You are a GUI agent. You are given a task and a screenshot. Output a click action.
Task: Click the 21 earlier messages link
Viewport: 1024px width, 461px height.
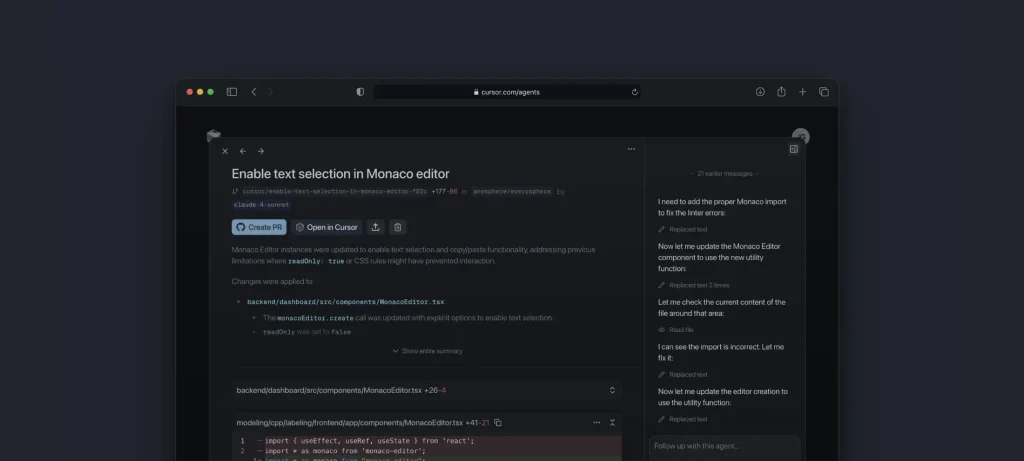724,174
